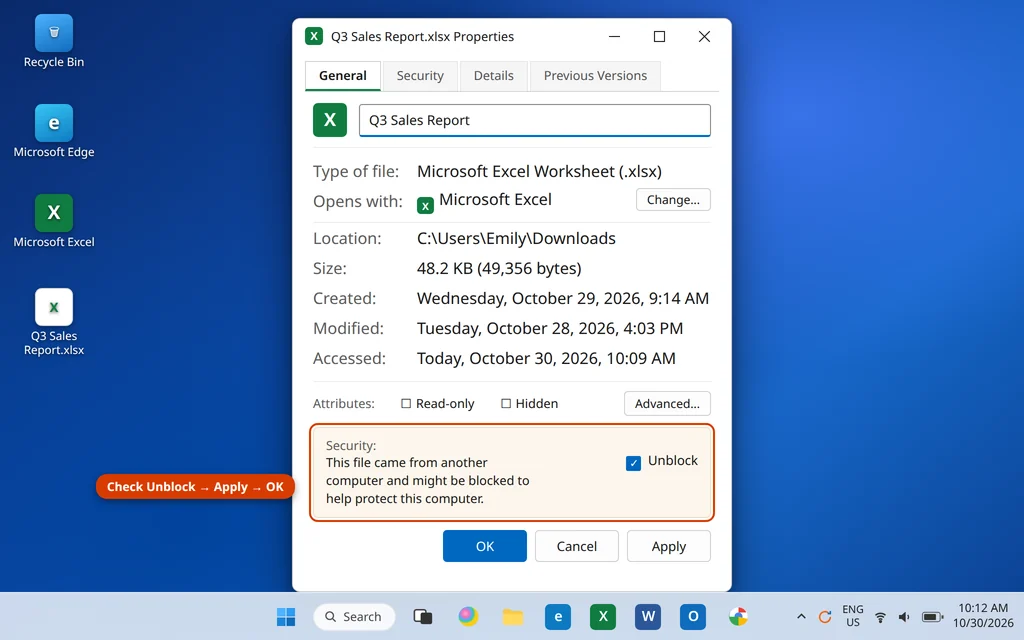Image resolution: width=1024 pixels, height=640 pixels.
Task: Open Word from the taskbar
Action: [x=648, y=616]
